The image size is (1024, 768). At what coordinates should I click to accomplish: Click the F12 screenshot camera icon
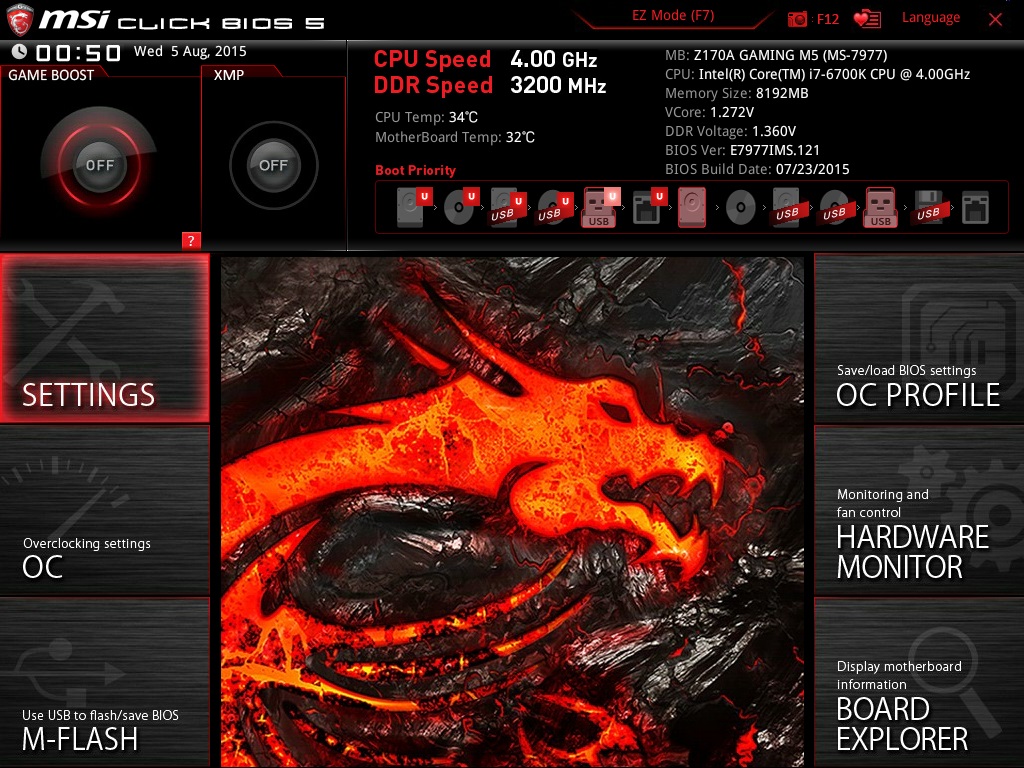(797, 19)
